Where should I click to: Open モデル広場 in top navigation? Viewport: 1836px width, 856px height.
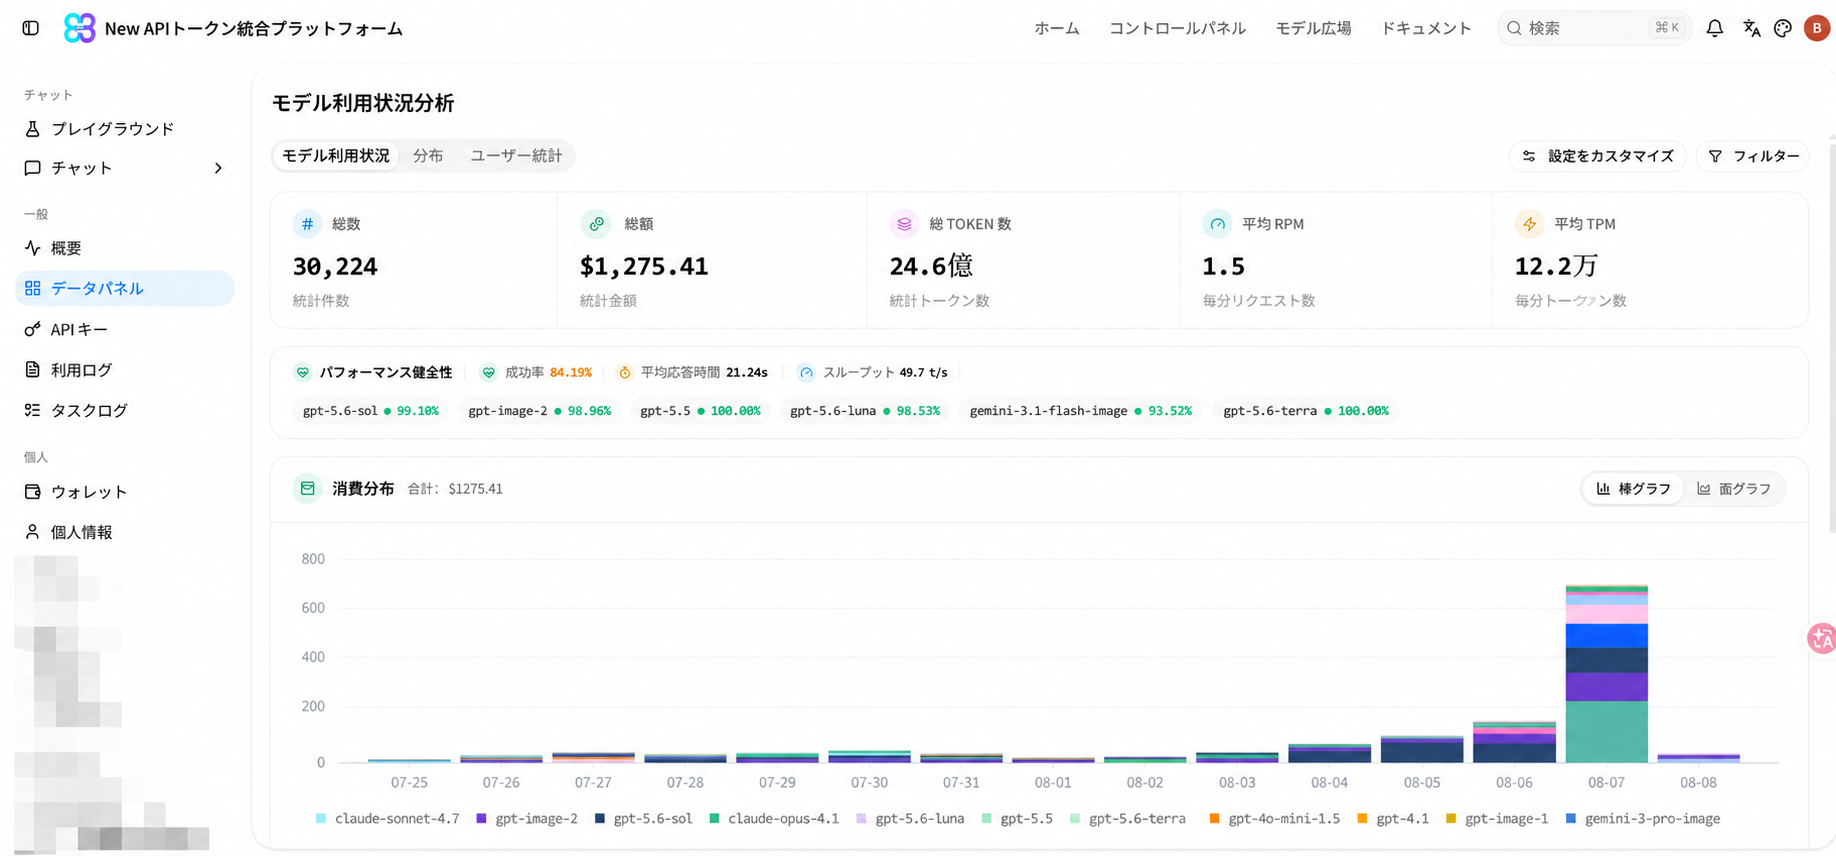(x=1313, y=28)
